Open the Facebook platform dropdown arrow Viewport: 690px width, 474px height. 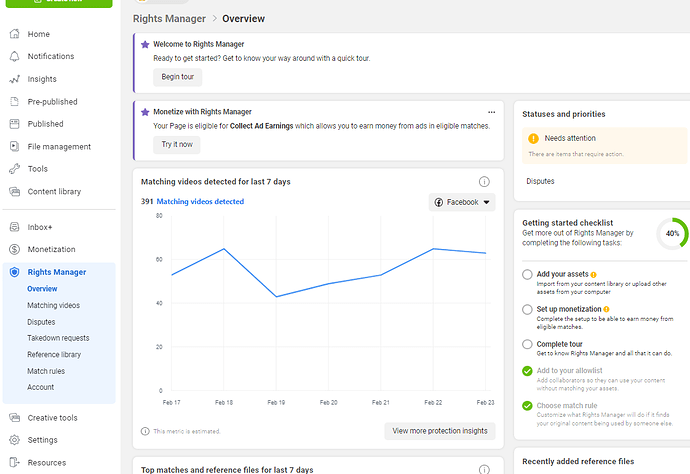click(x=486, y=202)
